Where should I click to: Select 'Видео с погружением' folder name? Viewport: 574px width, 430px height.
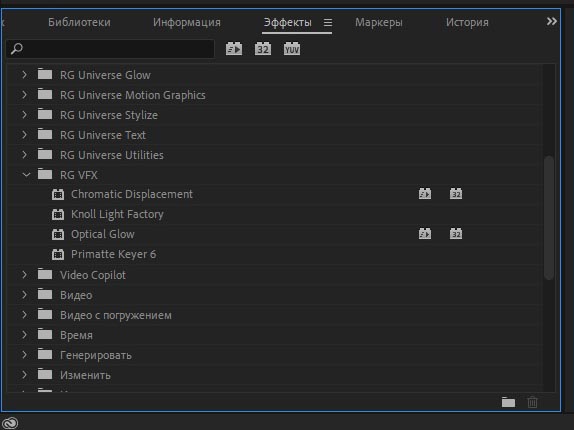tap(116, 315)
